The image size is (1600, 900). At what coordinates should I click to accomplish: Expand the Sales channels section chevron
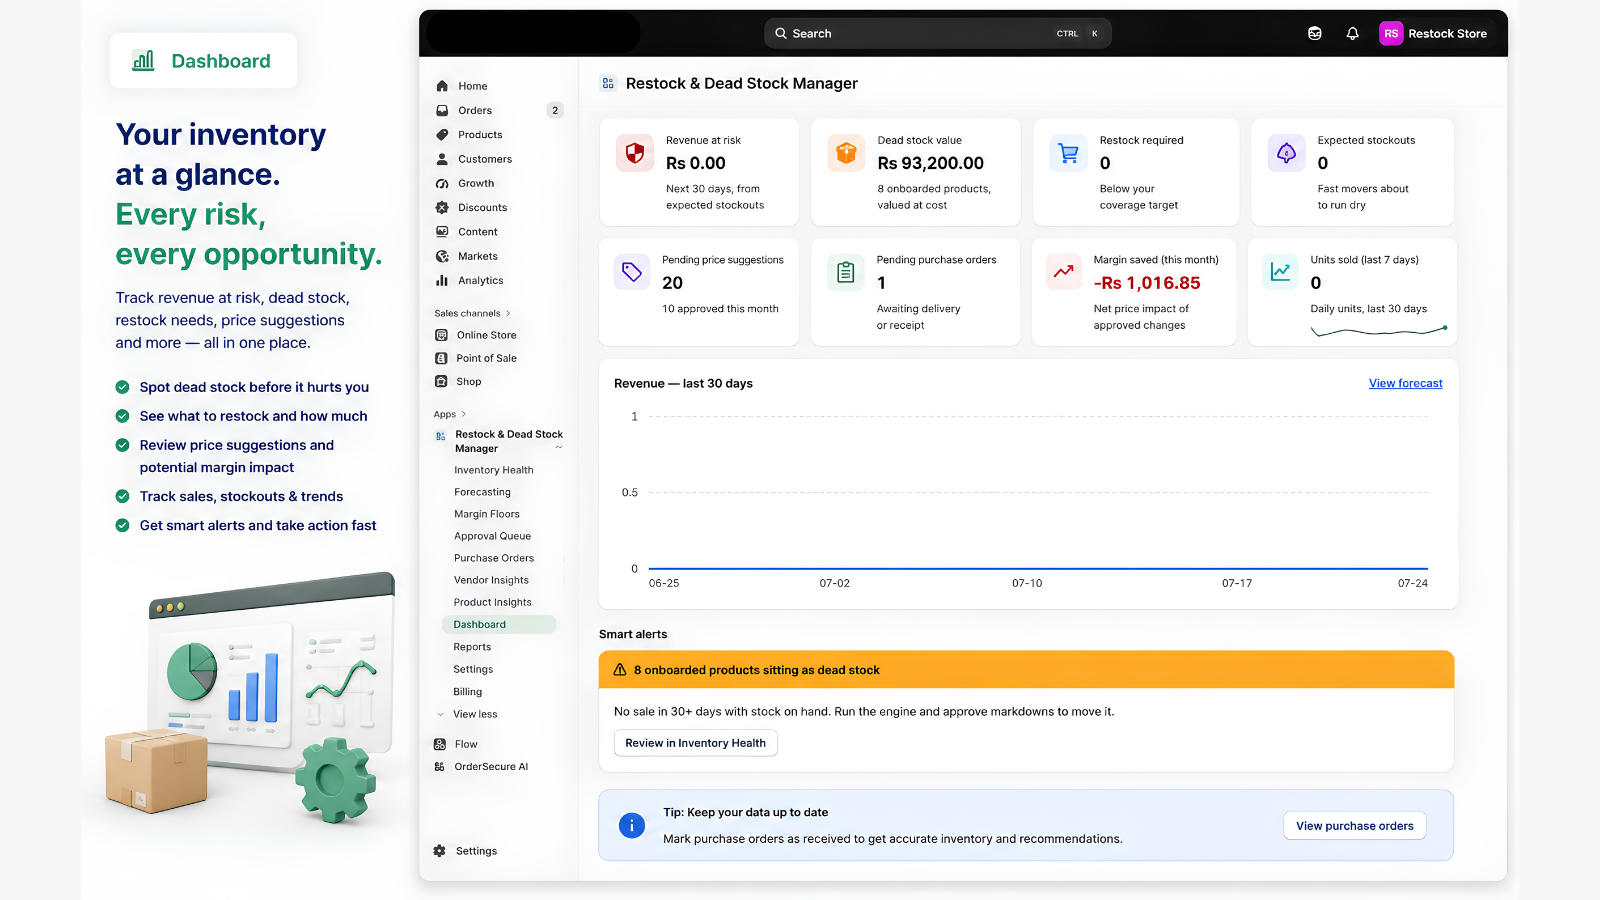tap(508, 314)
